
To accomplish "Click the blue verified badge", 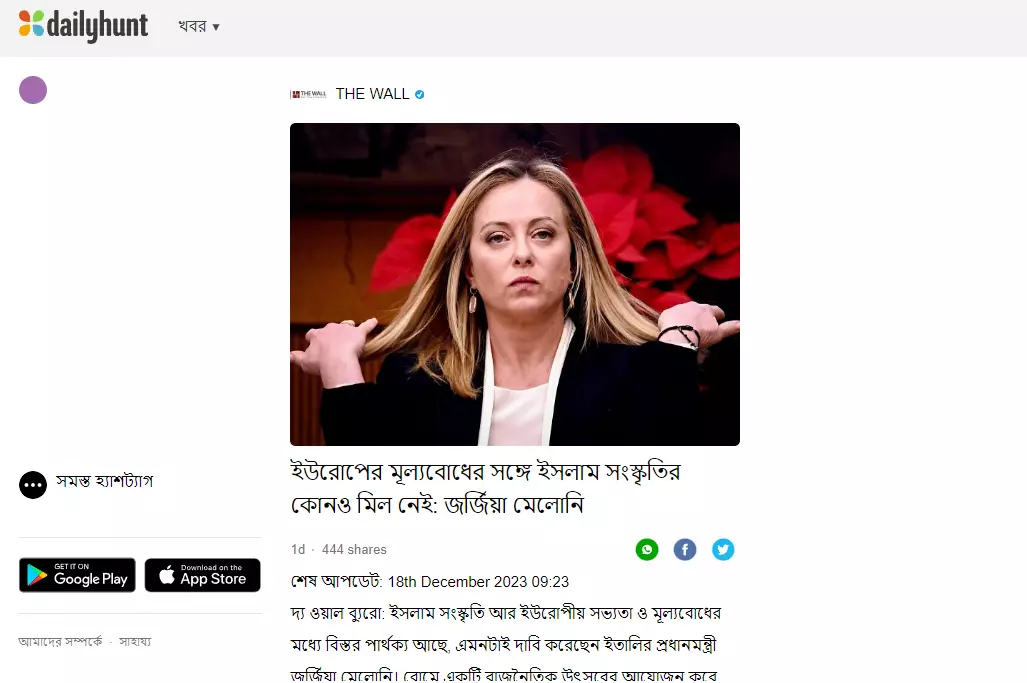I will click(x=420, y=94).
